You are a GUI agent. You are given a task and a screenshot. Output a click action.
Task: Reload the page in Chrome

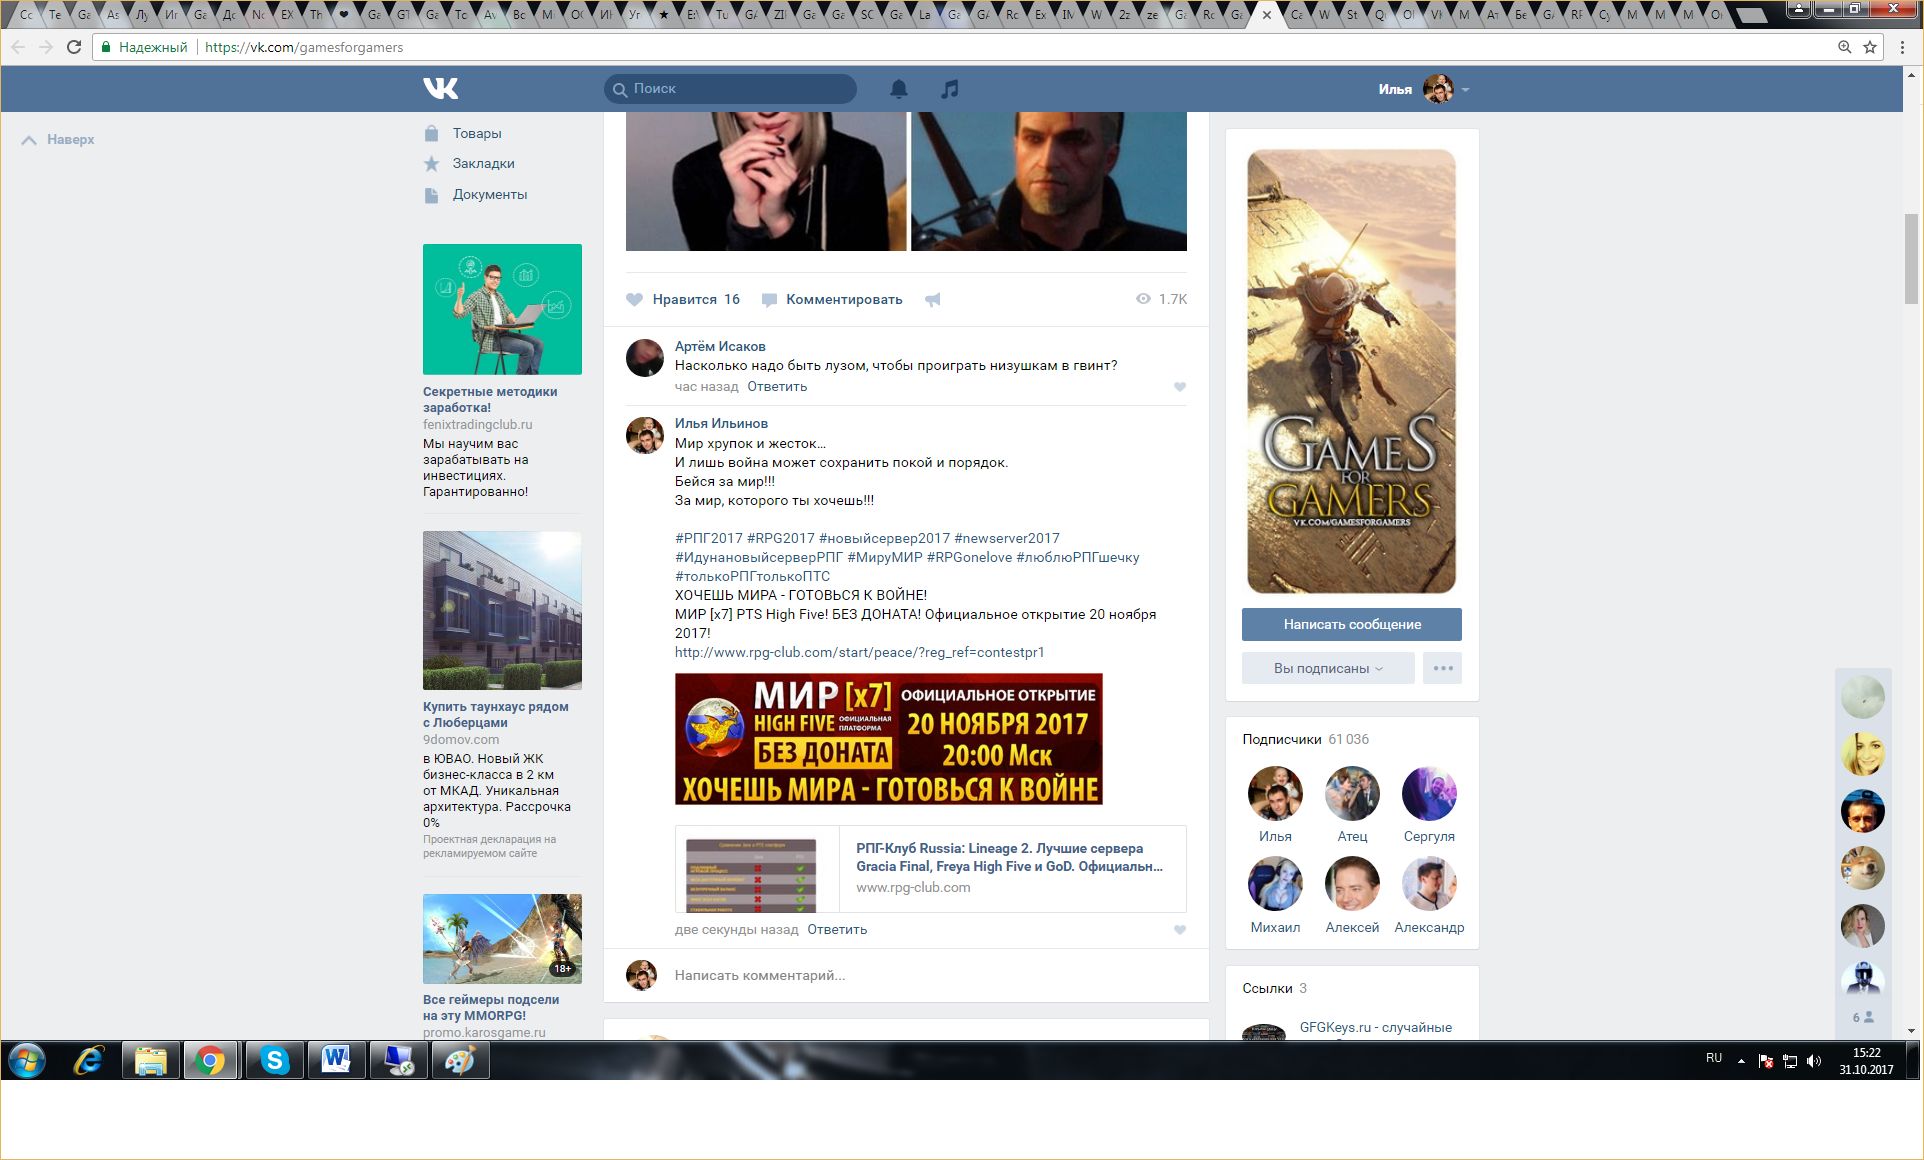click(x=74, y=47)
